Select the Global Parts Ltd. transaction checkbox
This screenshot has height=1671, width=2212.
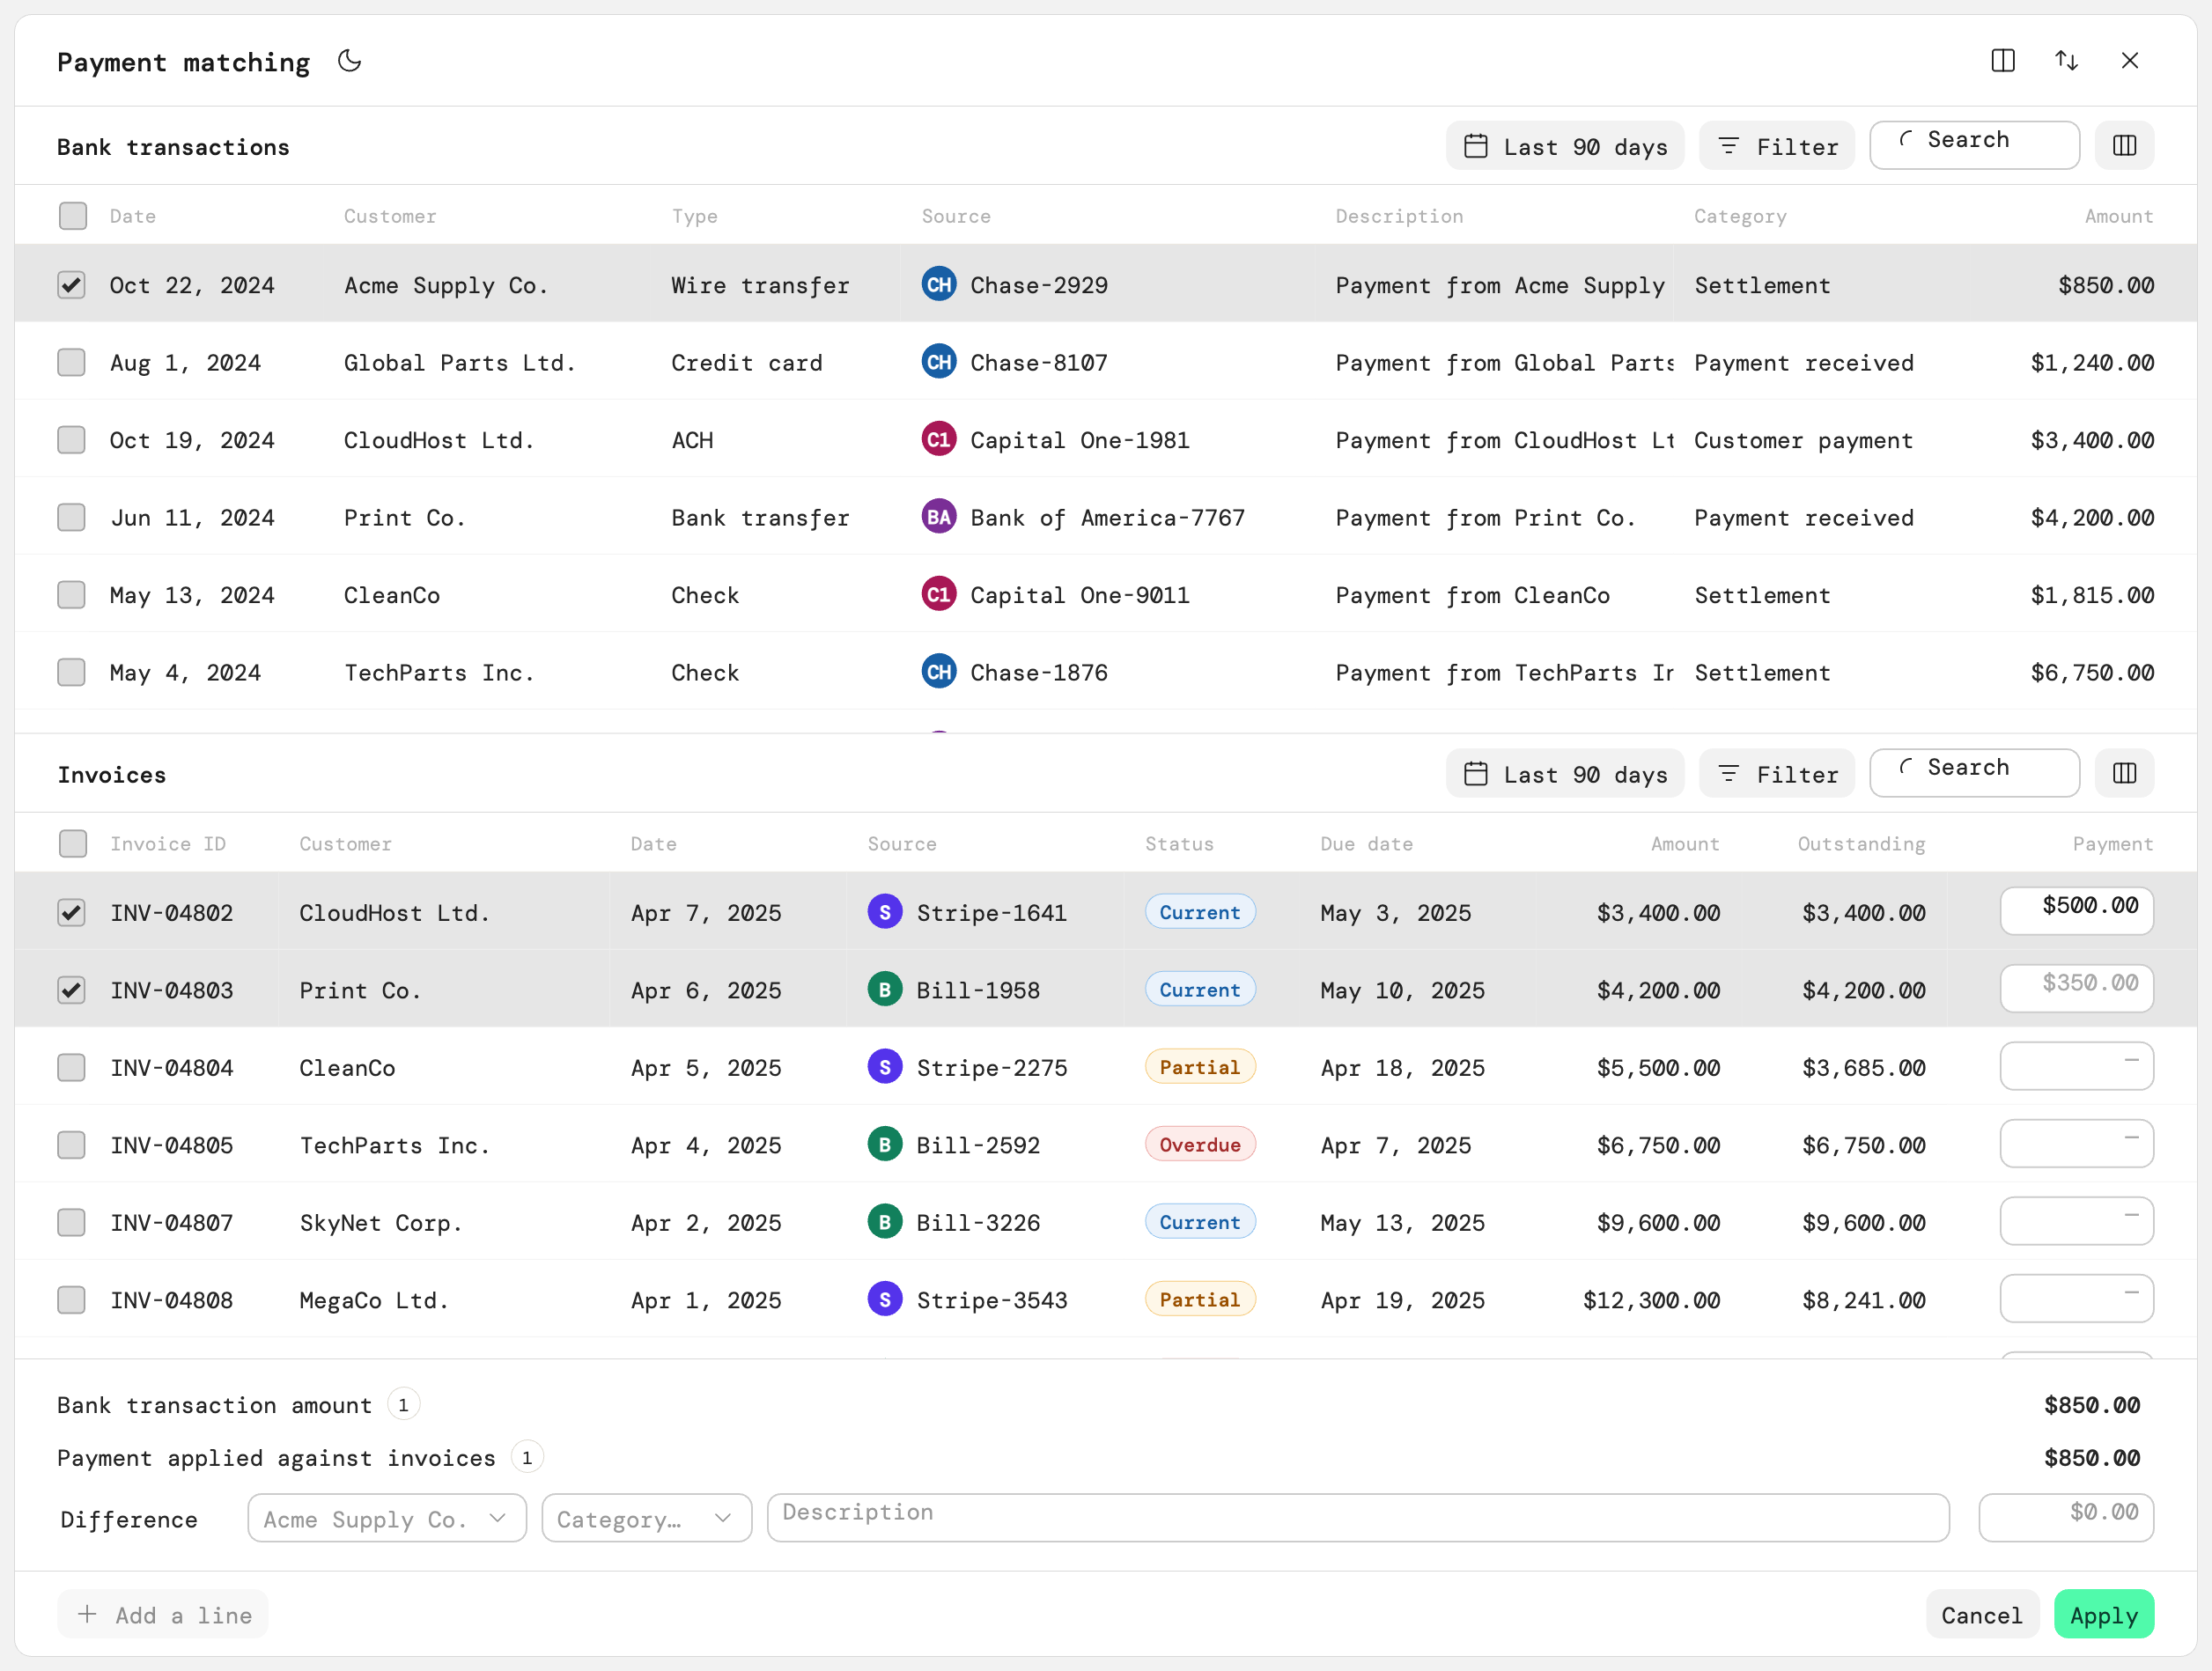click(71, 362)
